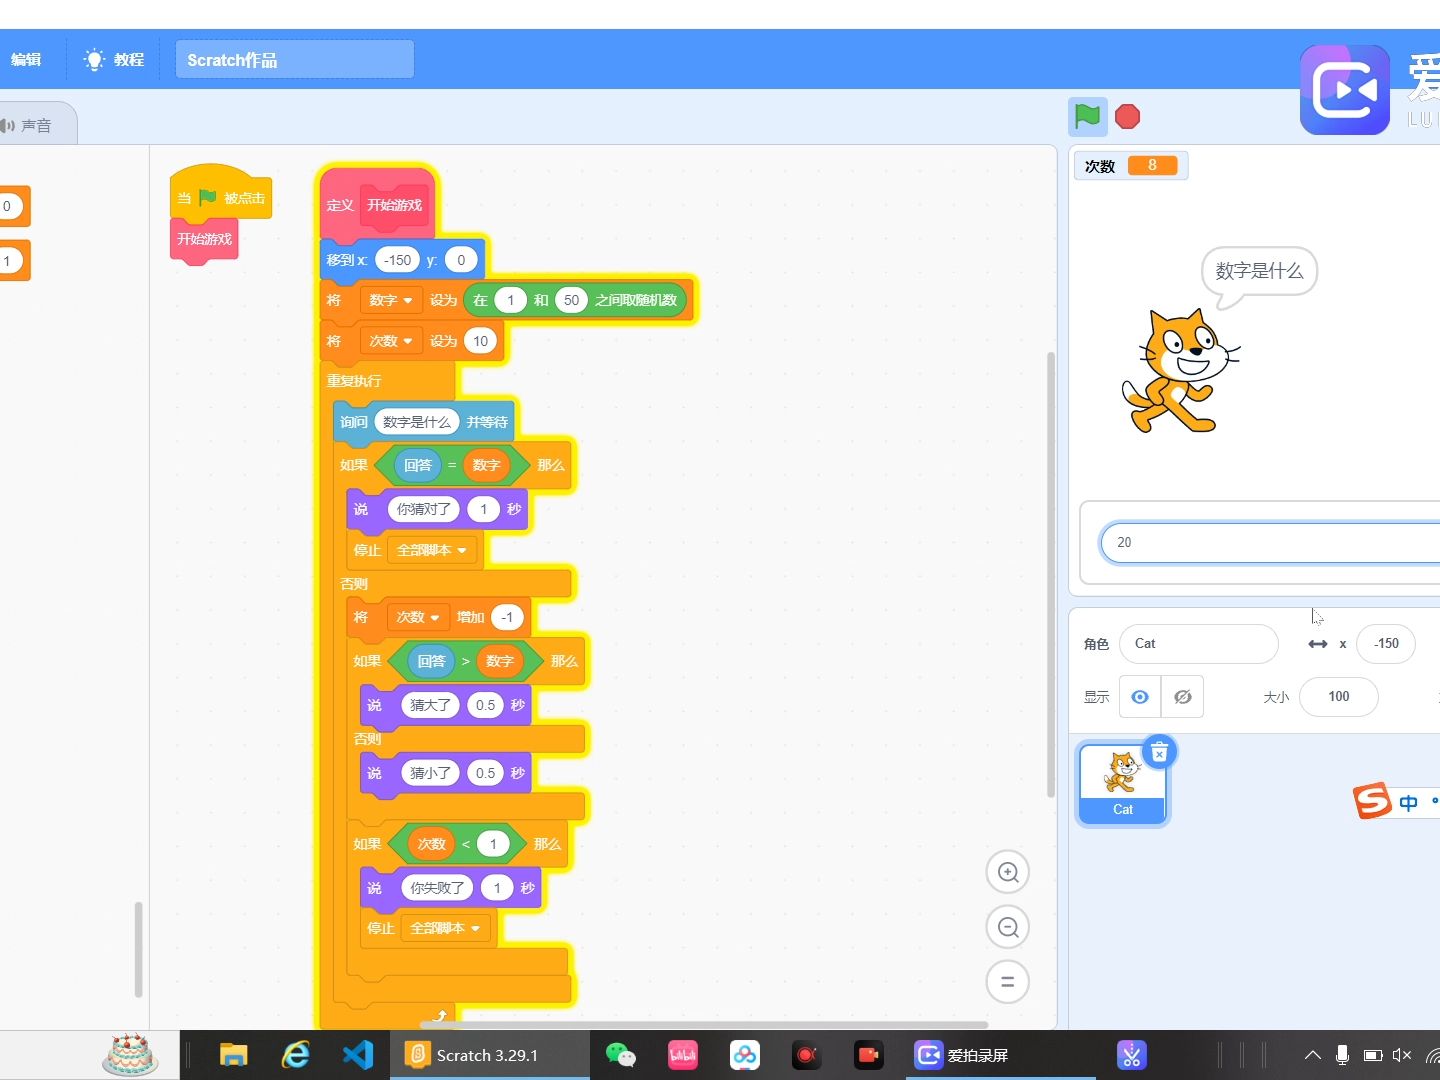Show the sprite using the eye button
The width and height of the screenshot is (1440, 1080).
(x=1139, y=697)
